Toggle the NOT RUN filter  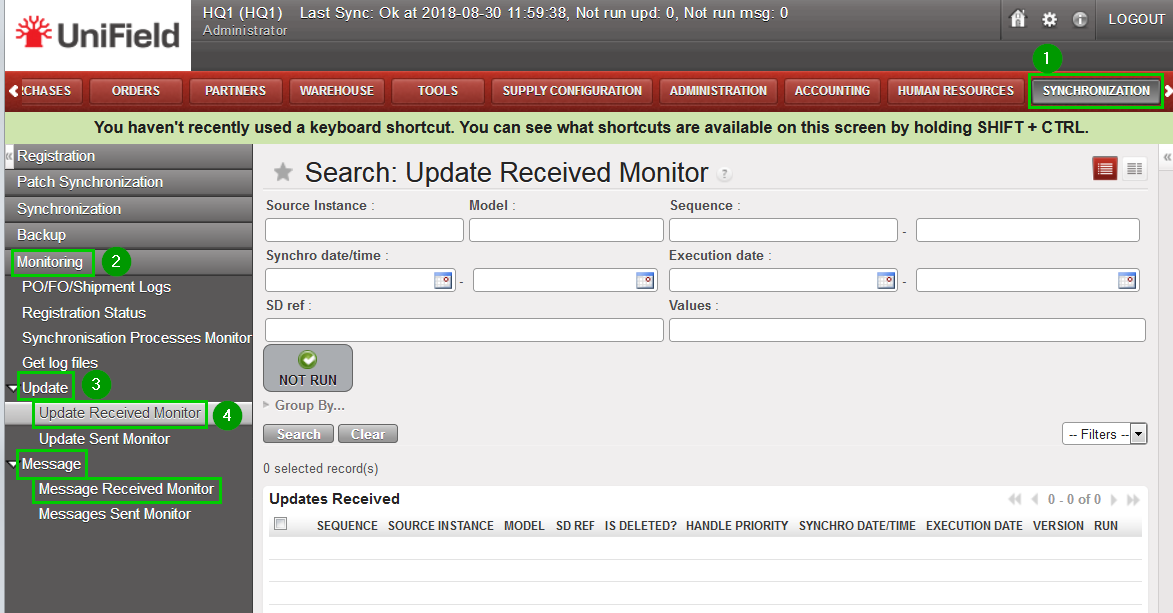click(x=307, y=368)
